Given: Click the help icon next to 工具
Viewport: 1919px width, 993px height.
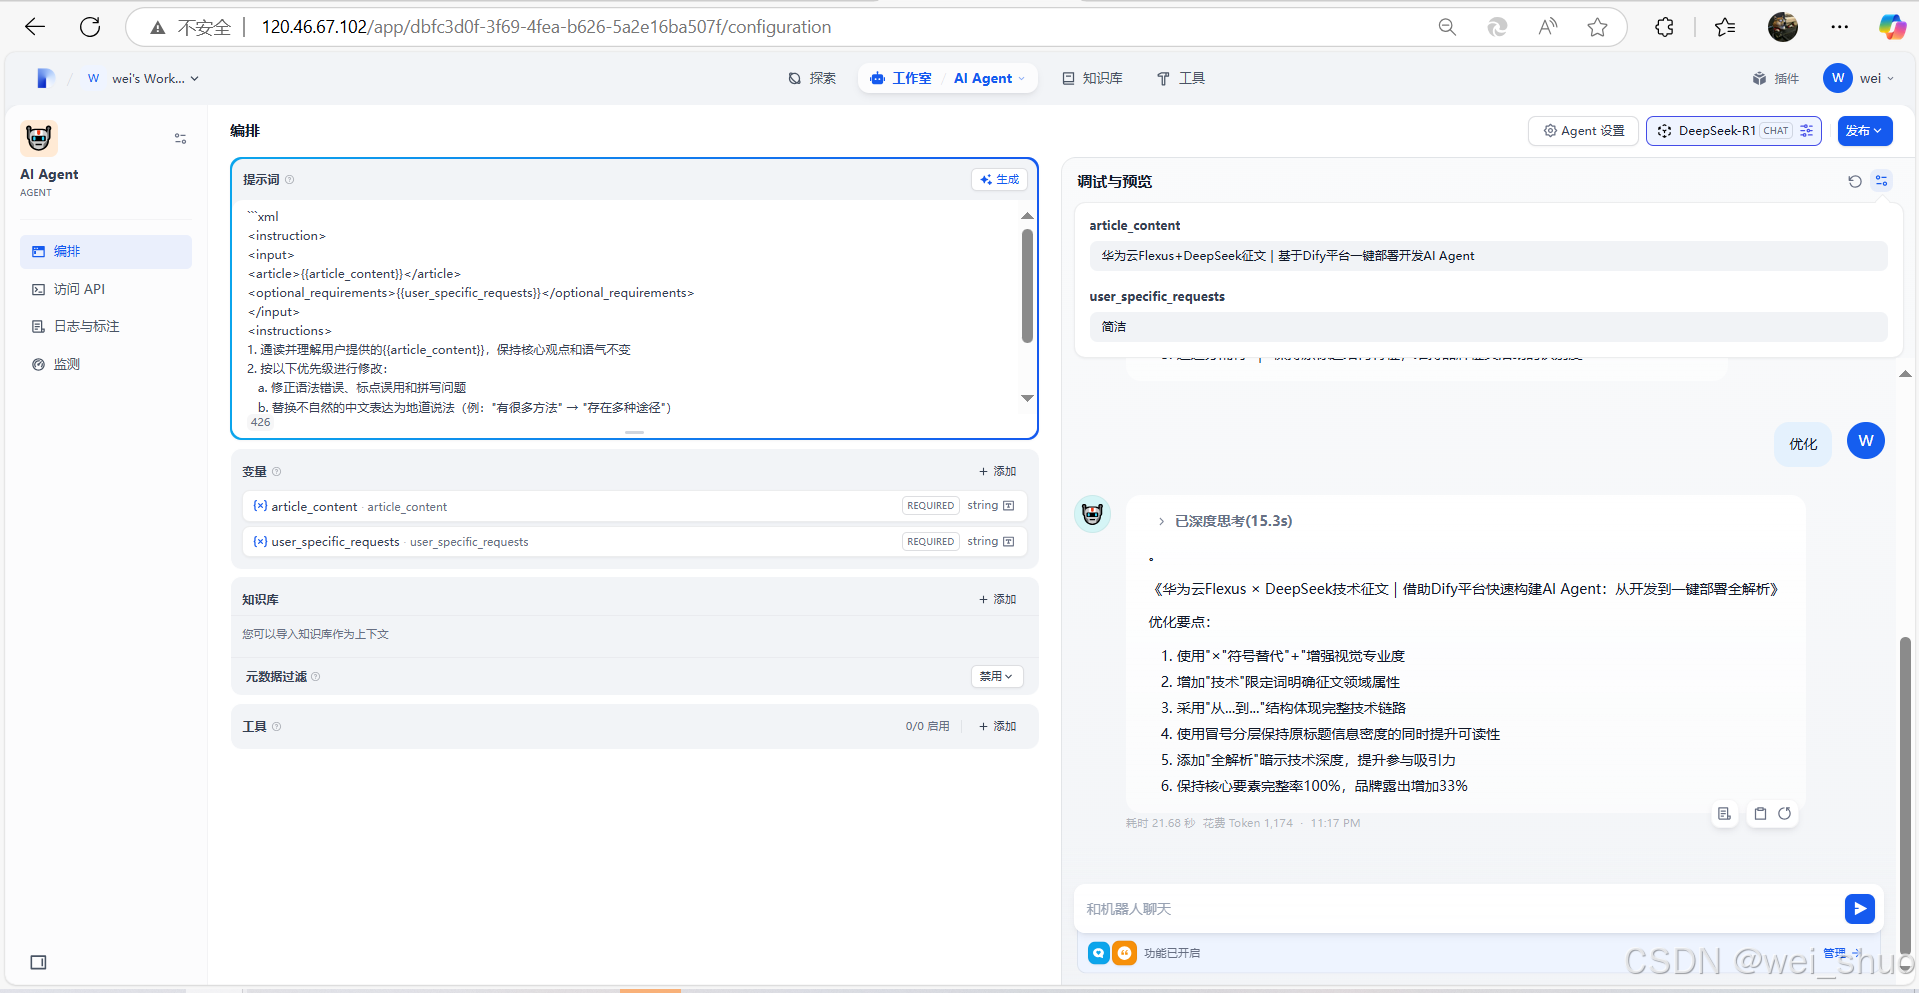Looking at the screenshot, I should click(x=277, y=727).
